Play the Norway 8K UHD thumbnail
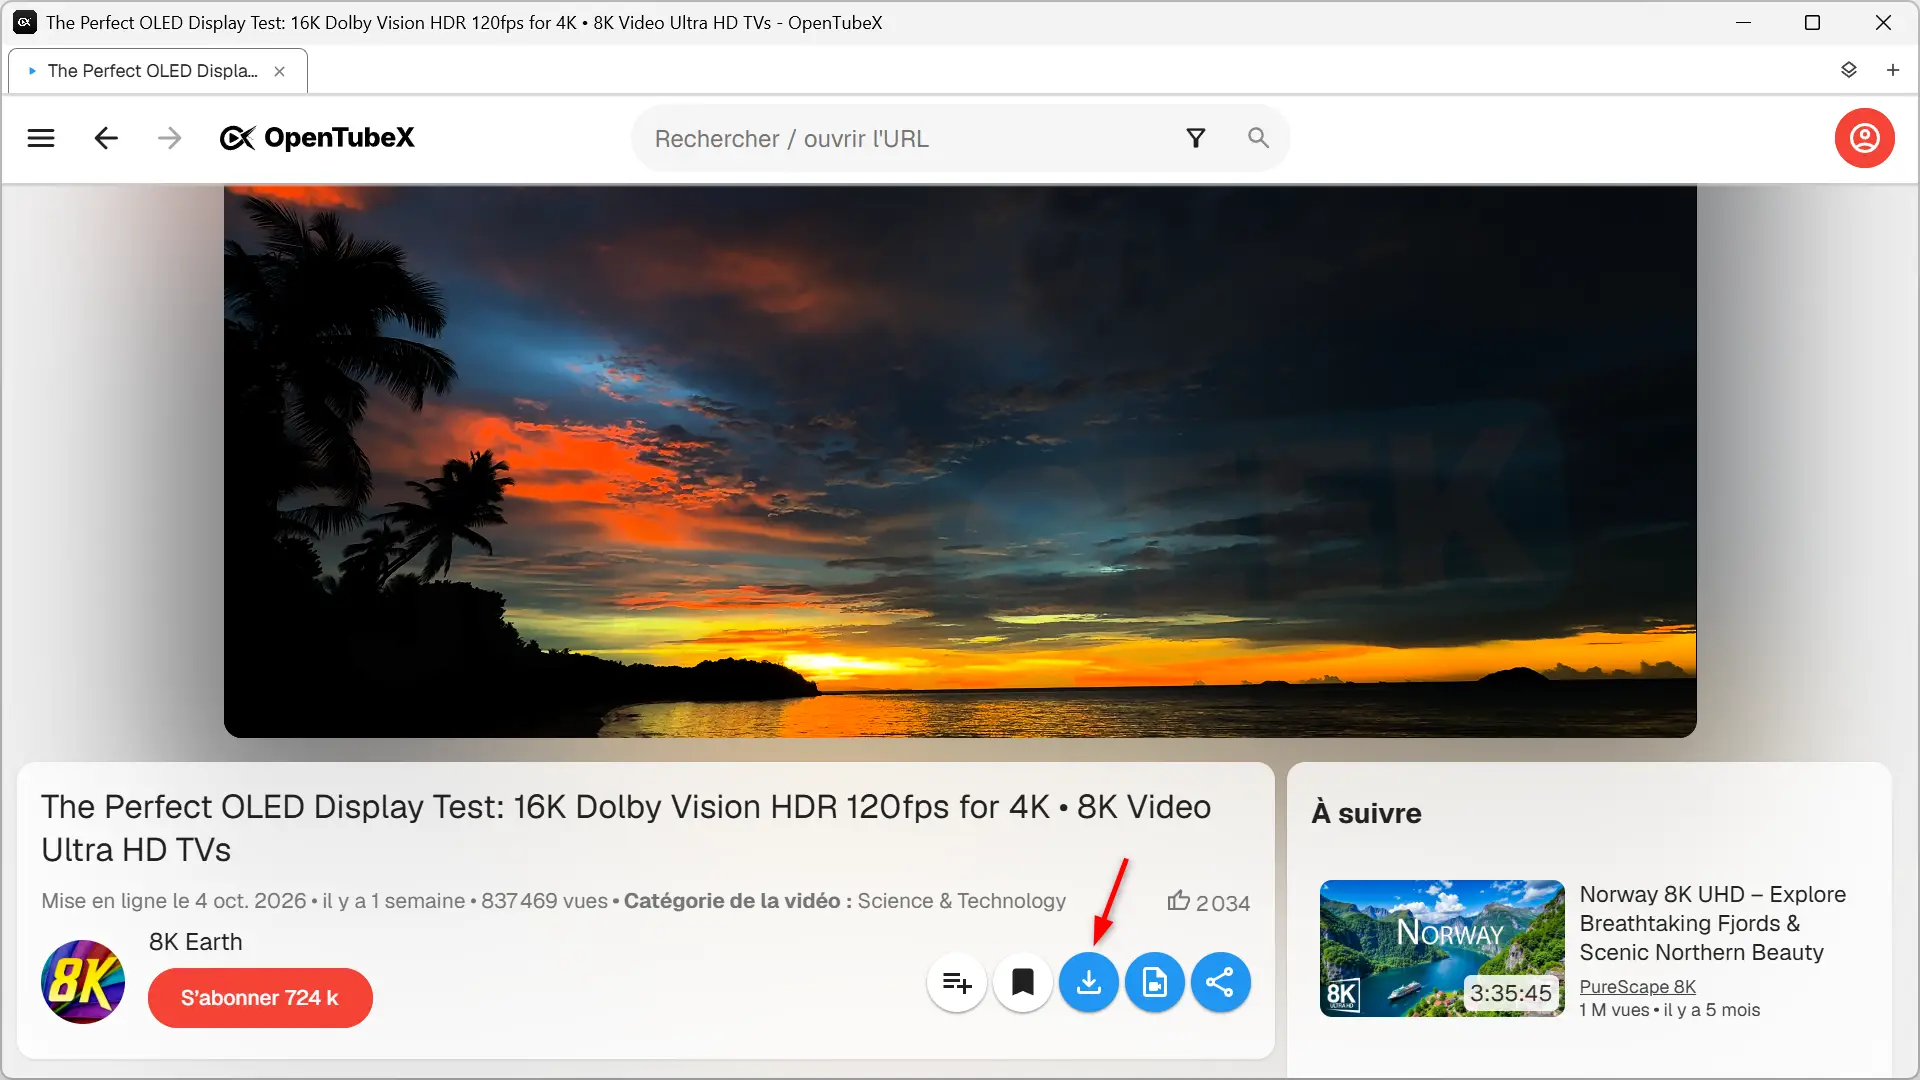Image resolution: width=1920 pixels, height=1080 pixels. [x=1442, y=948]
